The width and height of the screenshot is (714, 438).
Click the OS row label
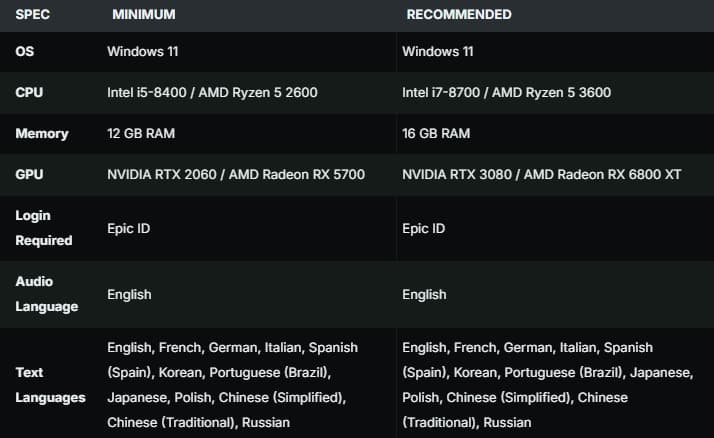click(x=24, y=52)
